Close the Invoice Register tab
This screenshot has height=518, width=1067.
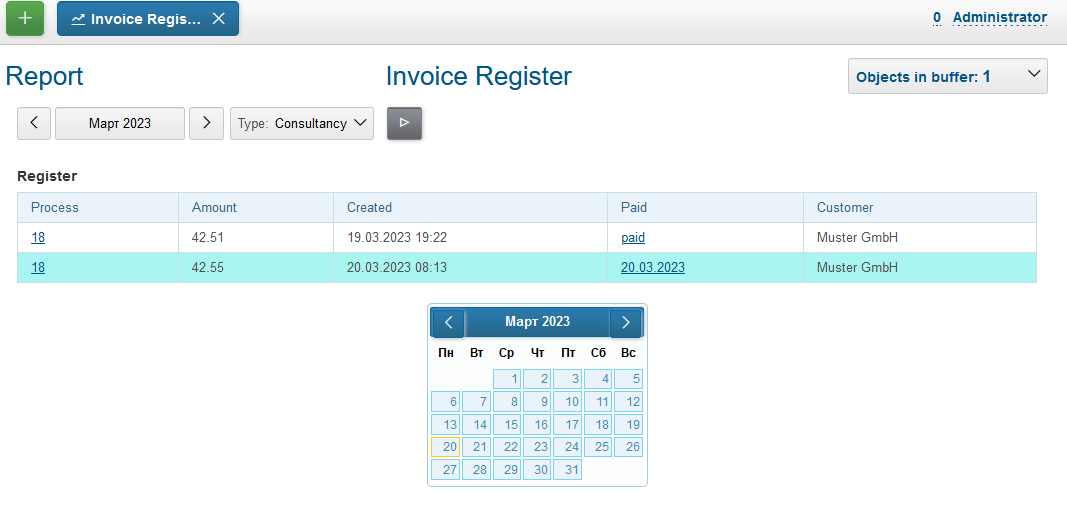tap(219, 19)
